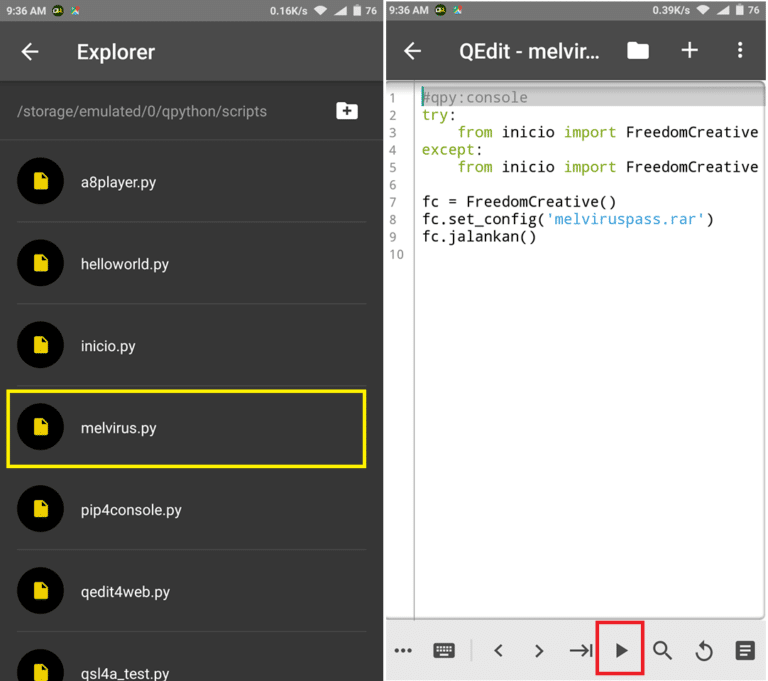
Task: Select the qedit4web.py file icon
Action: [41, 590]
